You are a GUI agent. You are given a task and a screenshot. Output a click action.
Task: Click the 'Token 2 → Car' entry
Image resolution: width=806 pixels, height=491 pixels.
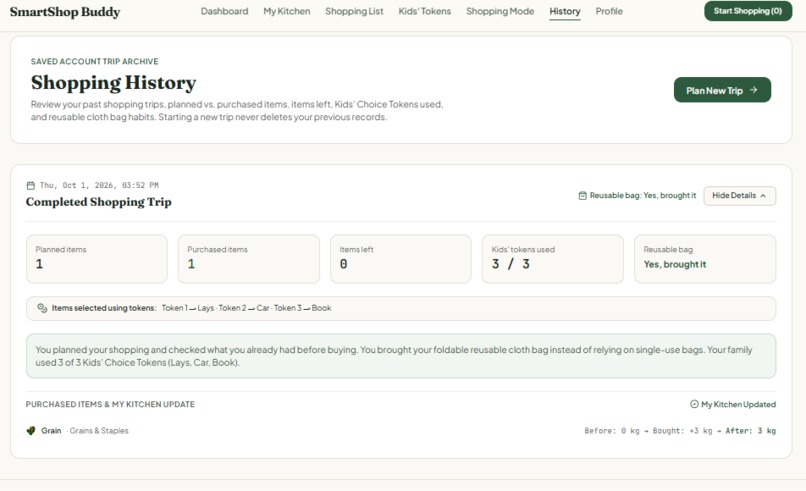(244, 308)
